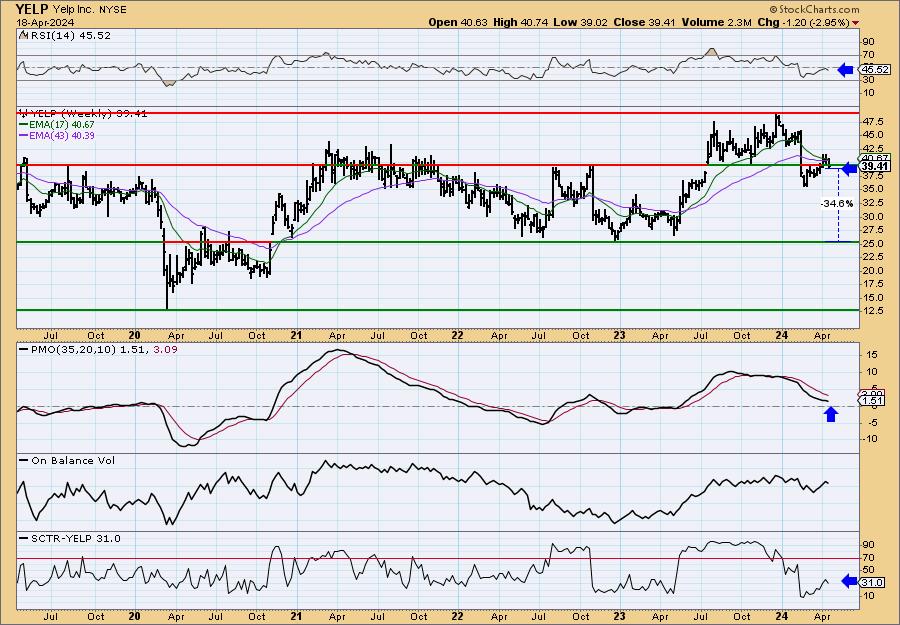The height and width of the screenshot is (625, 900).
Task: Click the -10 label on the PMO axis
Action: pos(870,438)
